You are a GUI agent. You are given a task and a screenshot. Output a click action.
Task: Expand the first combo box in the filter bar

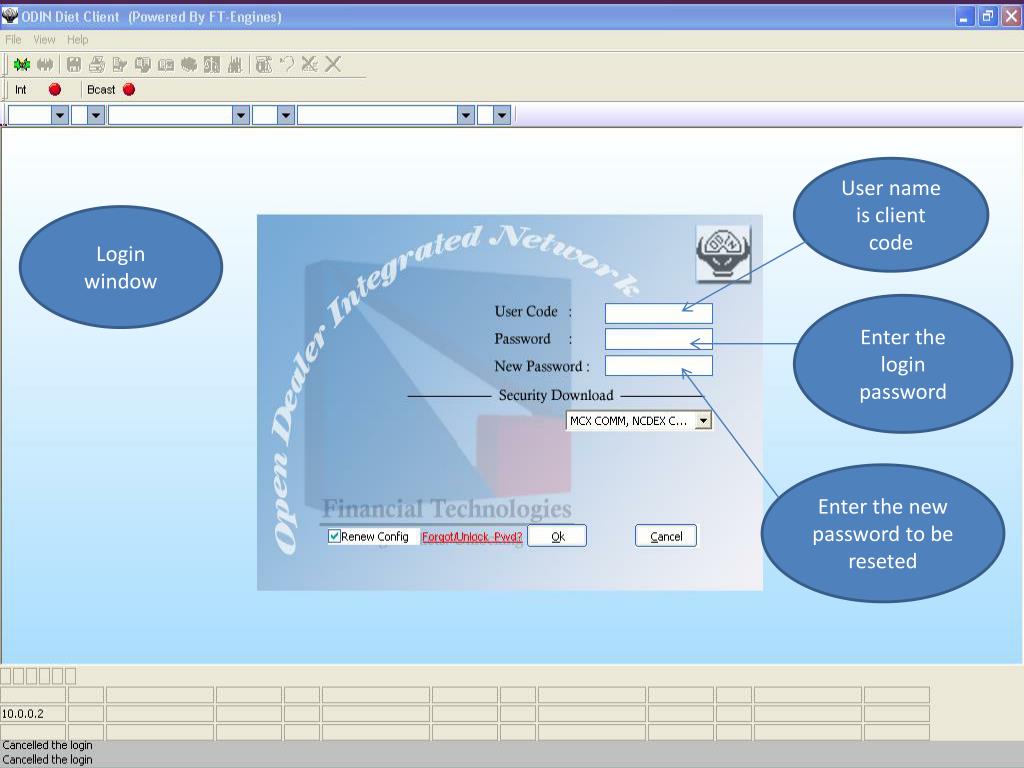click(59, 116)
